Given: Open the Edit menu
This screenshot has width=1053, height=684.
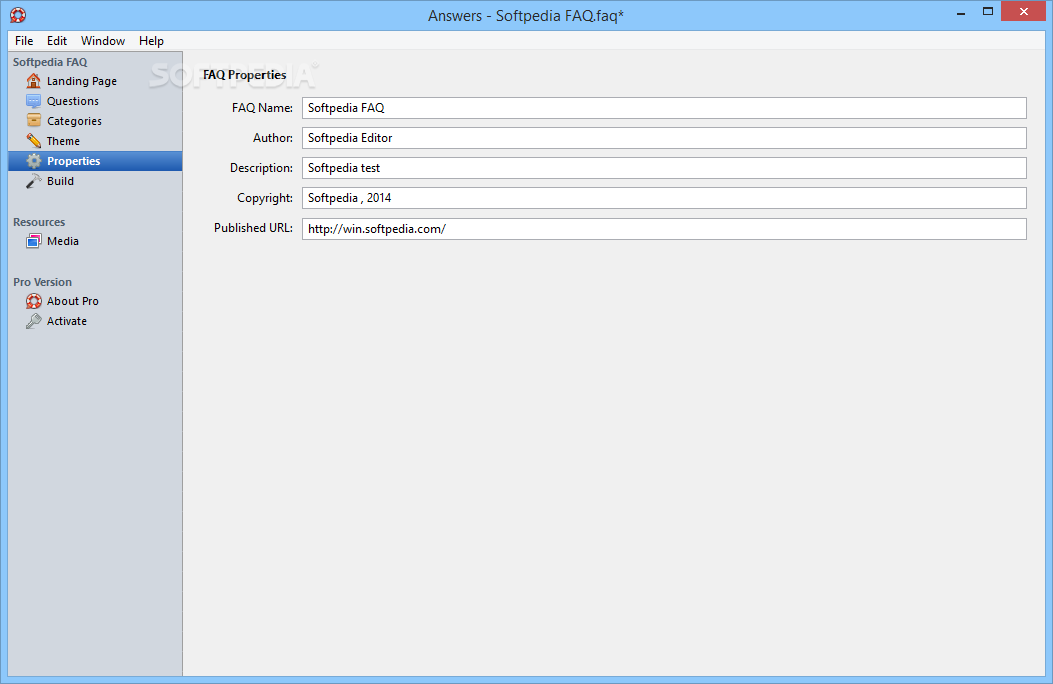Looking at the screenshot, I should (x=56, y=41).
